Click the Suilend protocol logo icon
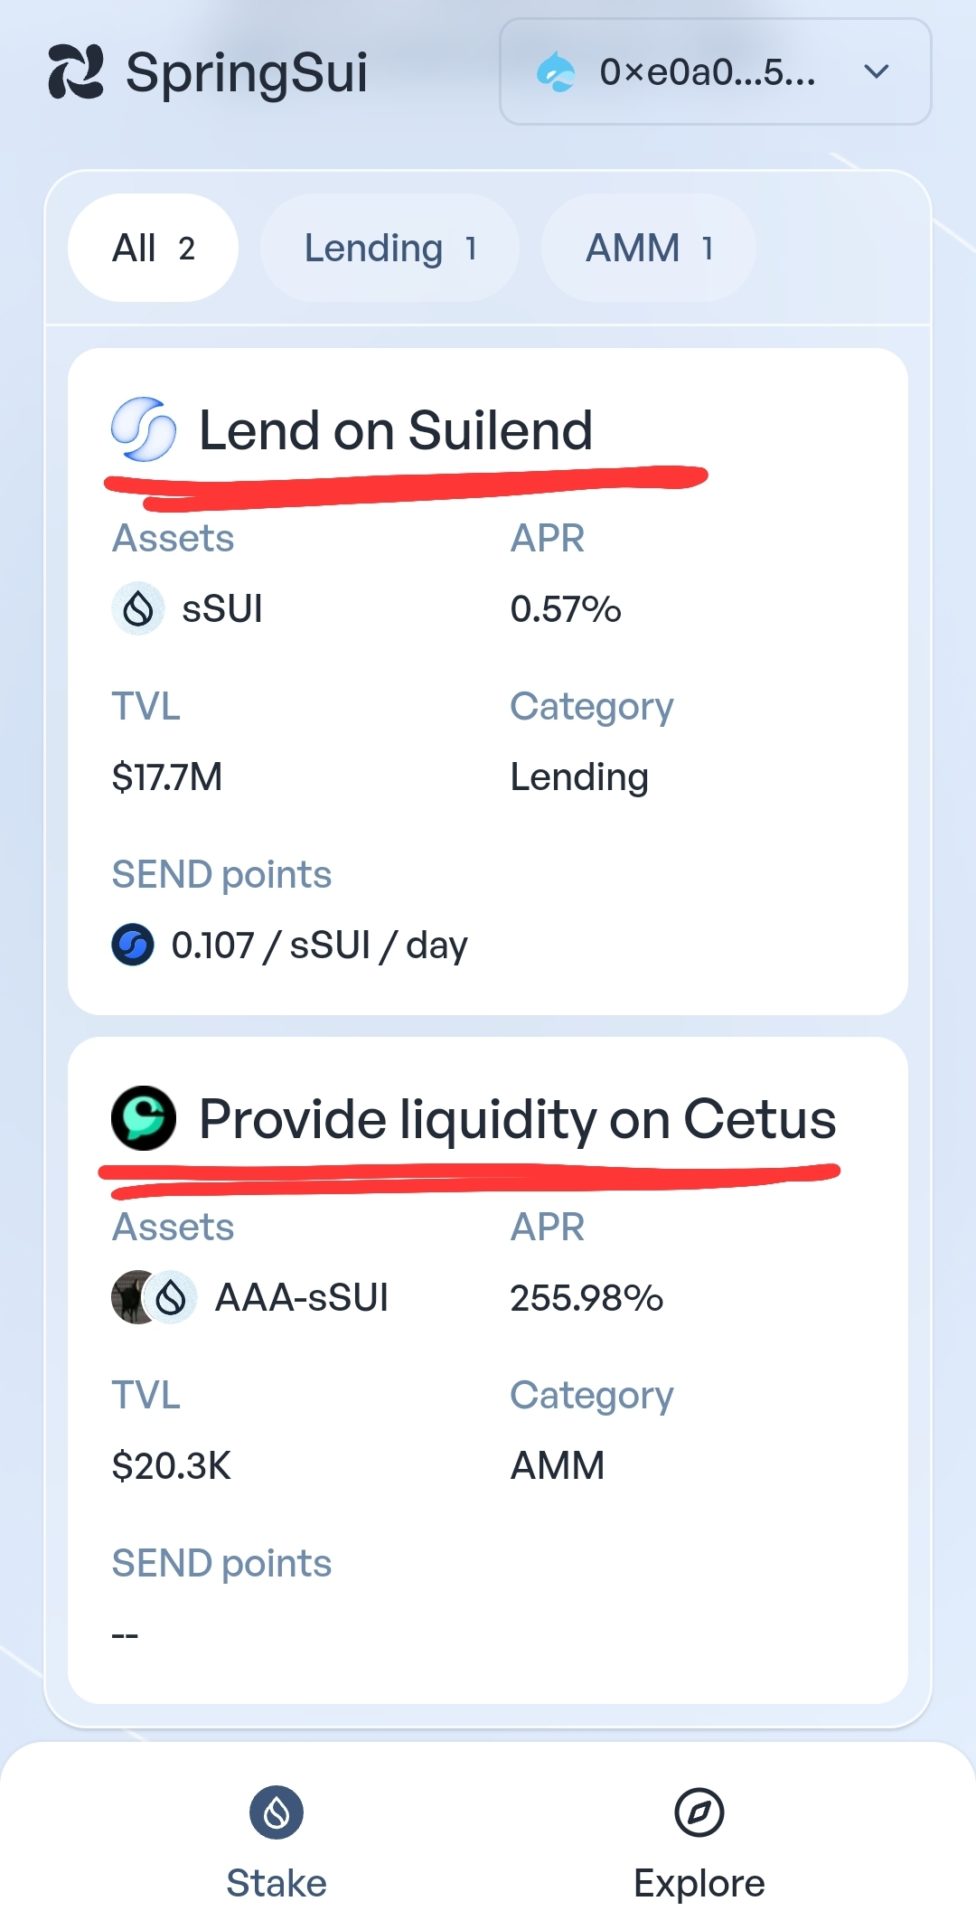 pyautogui.click(x=143, y=430)
